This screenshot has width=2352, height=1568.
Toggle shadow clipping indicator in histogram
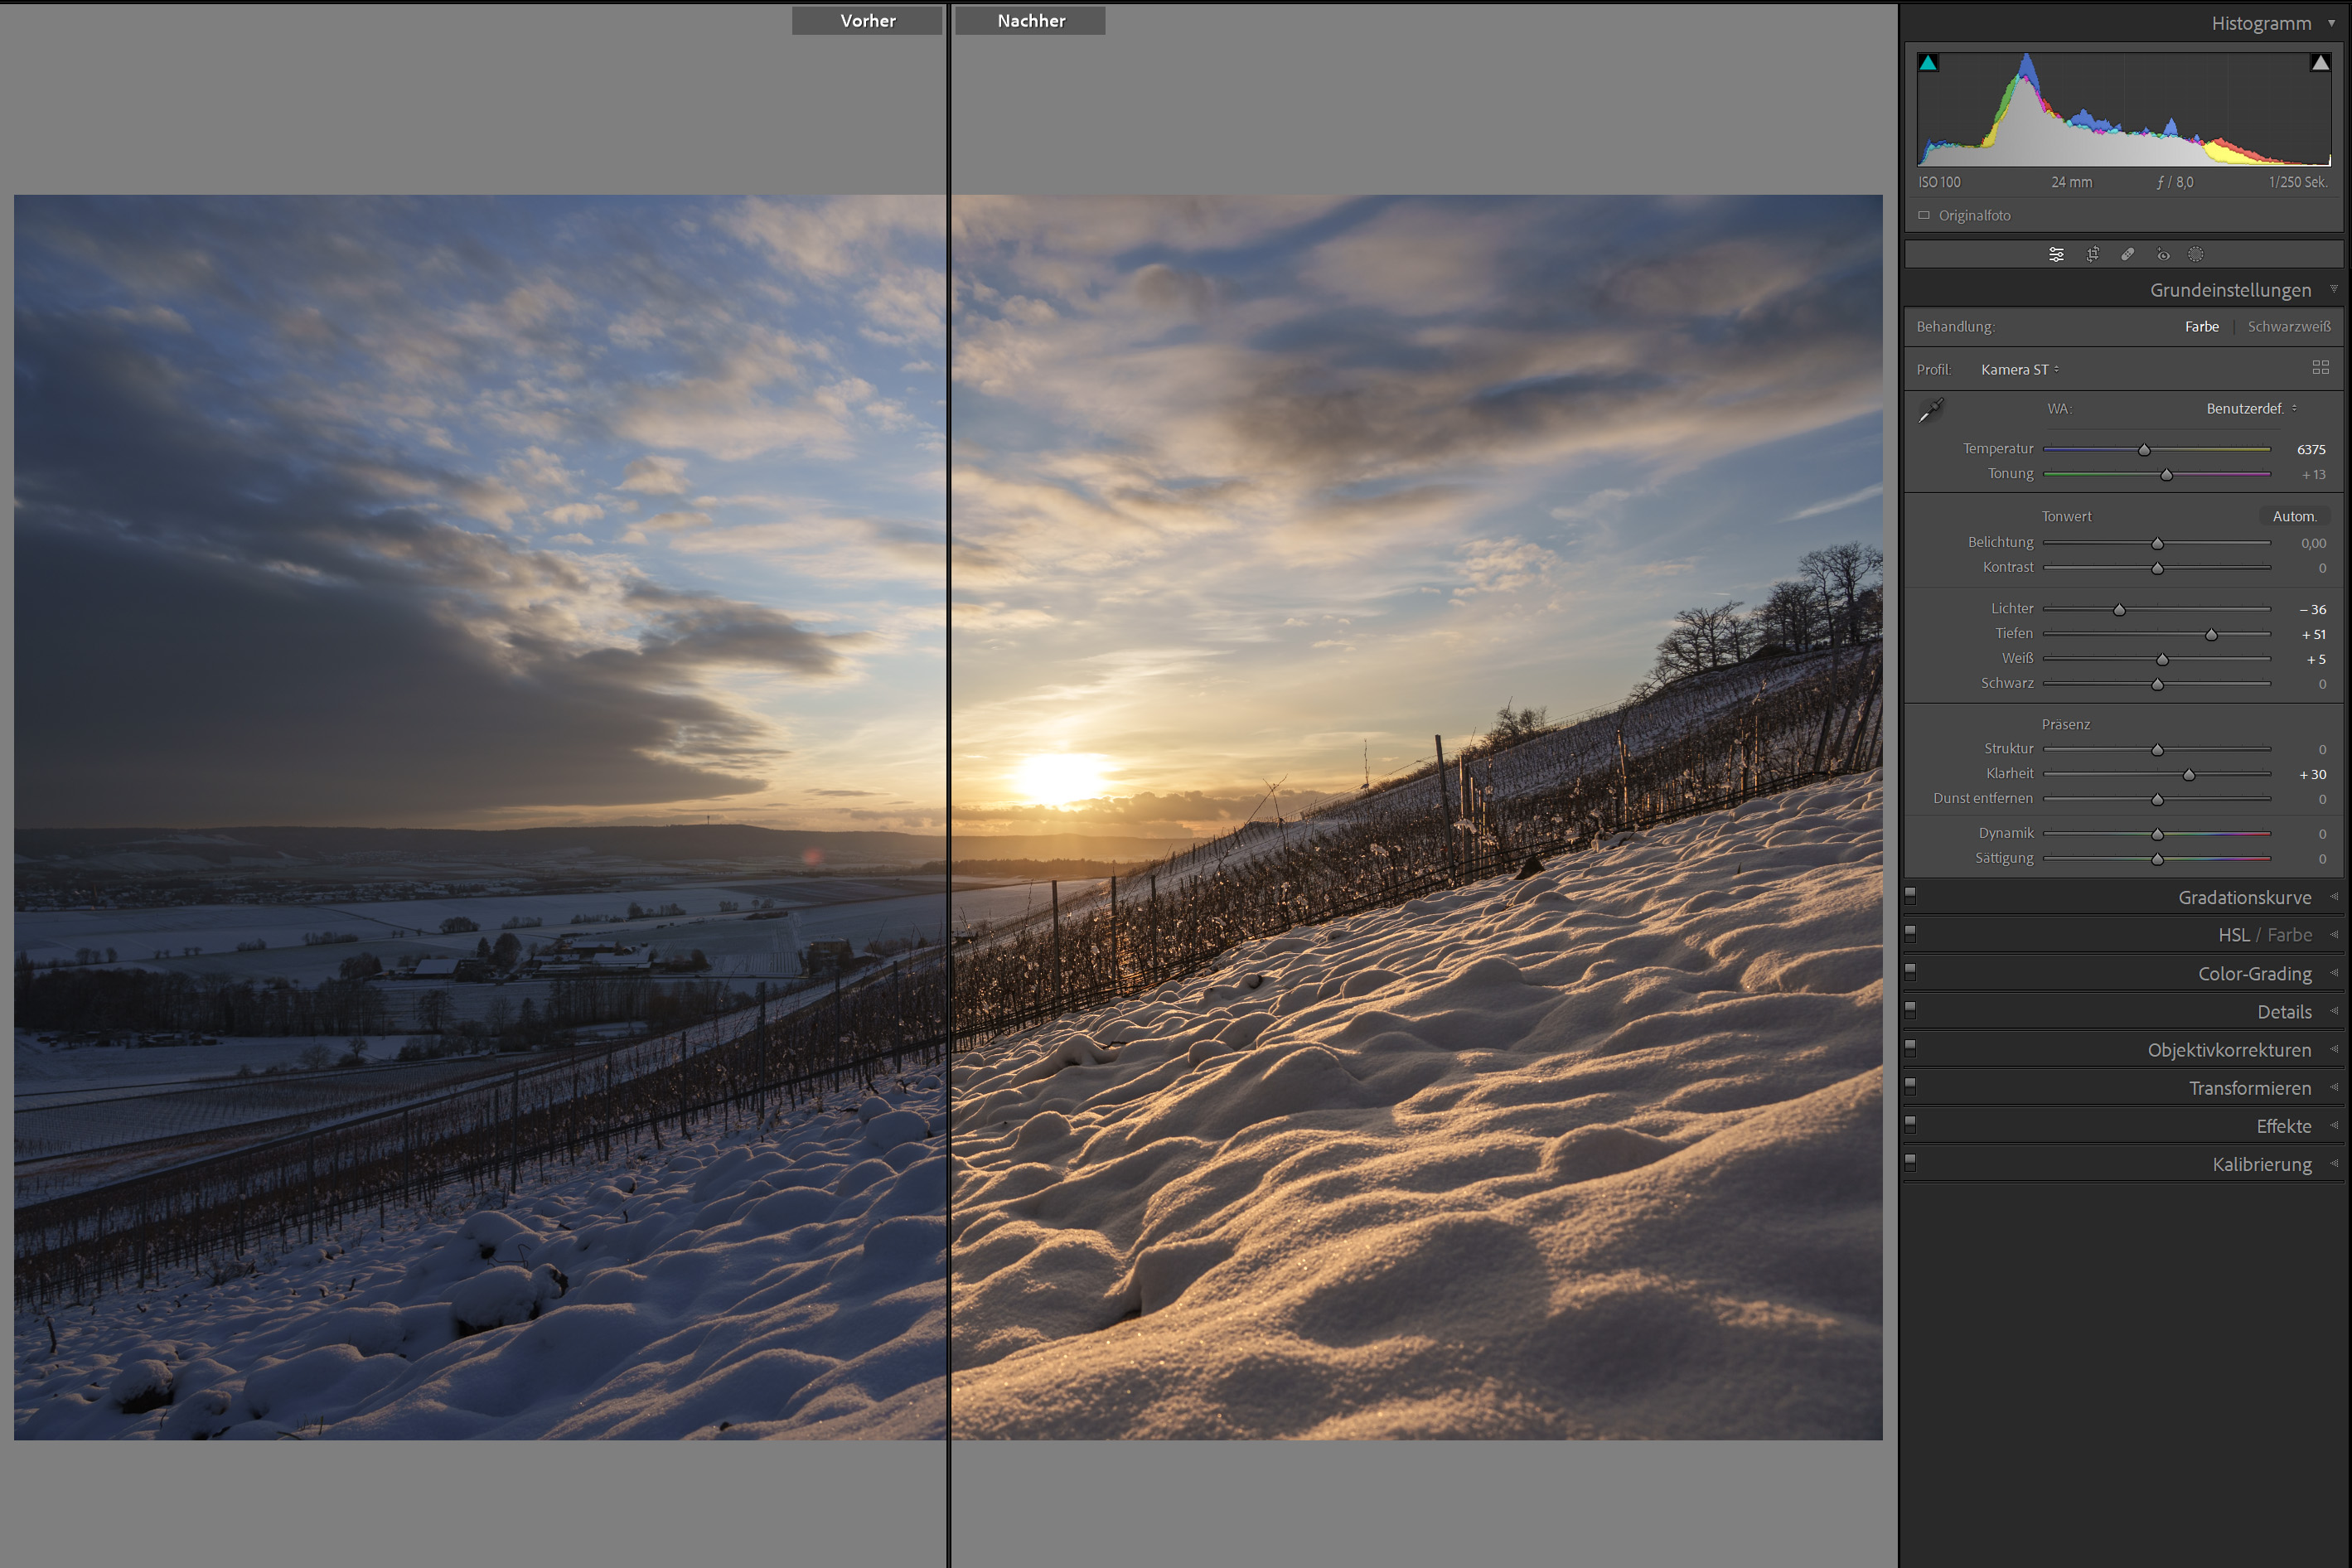tap(1928, 63)
